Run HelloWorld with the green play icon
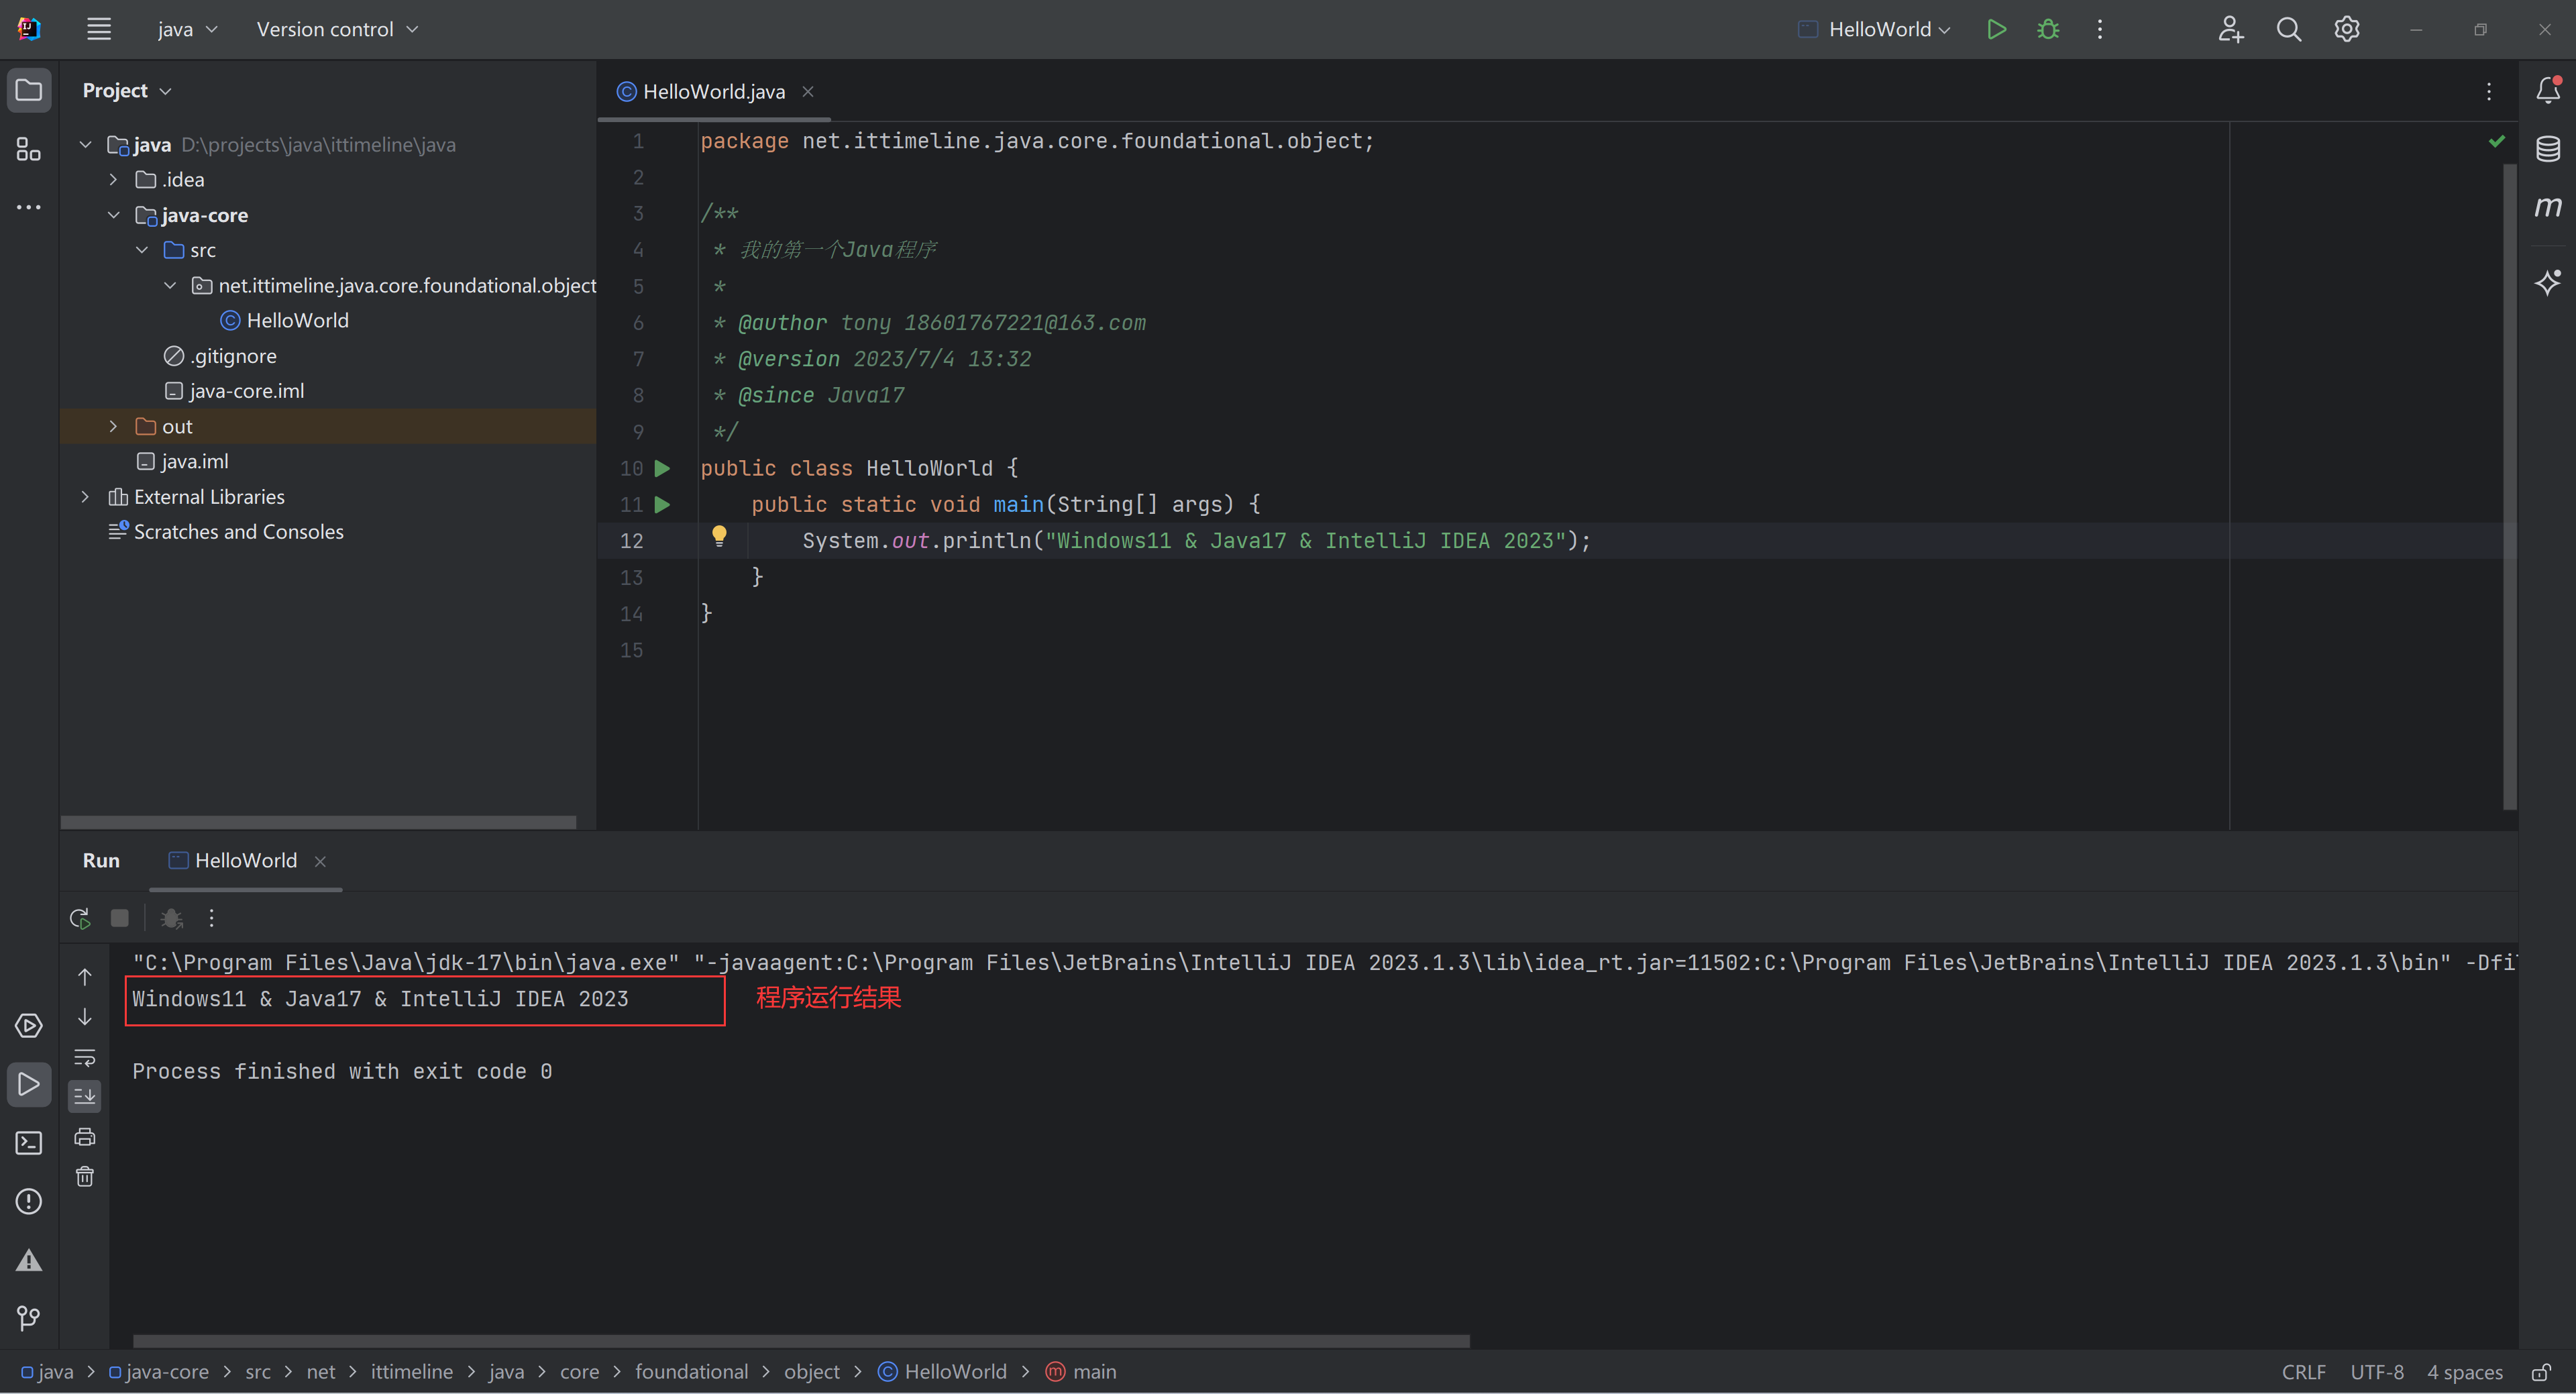Viewport: 2576px width, 1394px height. 1996,29
